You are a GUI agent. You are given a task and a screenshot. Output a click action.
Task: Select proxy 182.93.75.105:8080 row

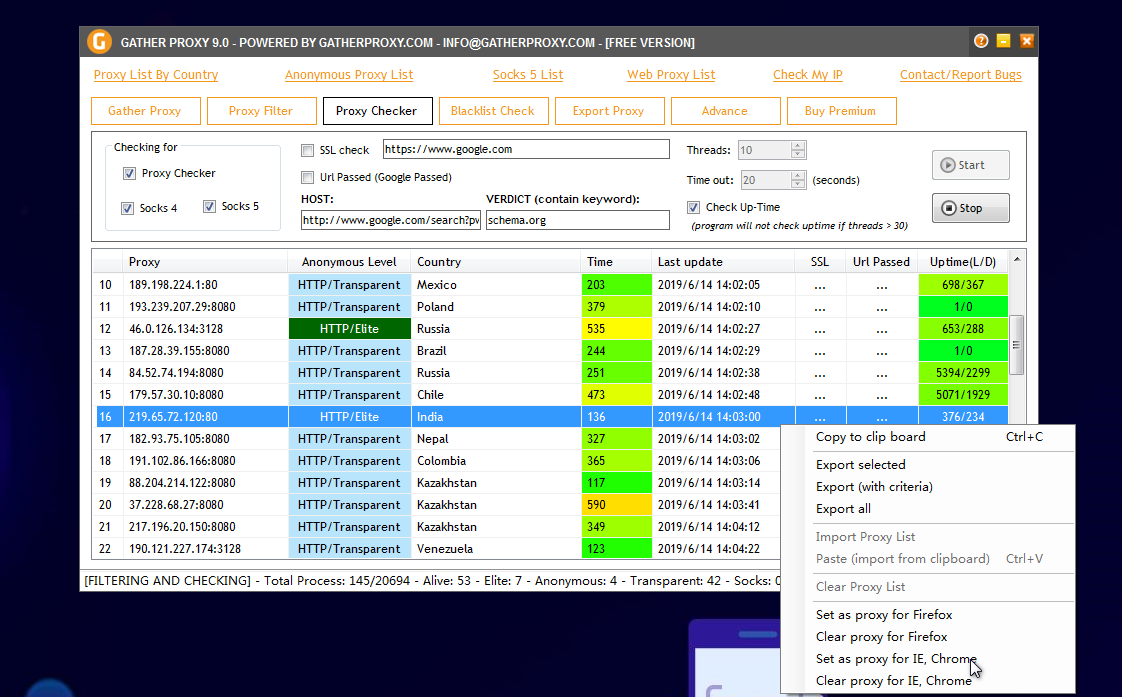click(438, 439)
